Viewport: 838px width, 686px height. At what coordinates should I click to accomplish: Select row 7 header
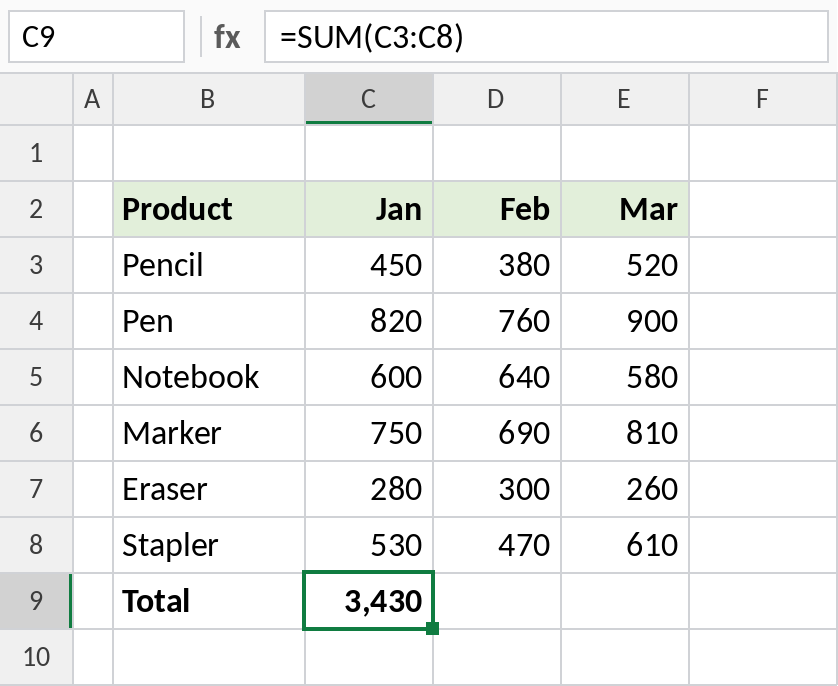click(36, 489)
